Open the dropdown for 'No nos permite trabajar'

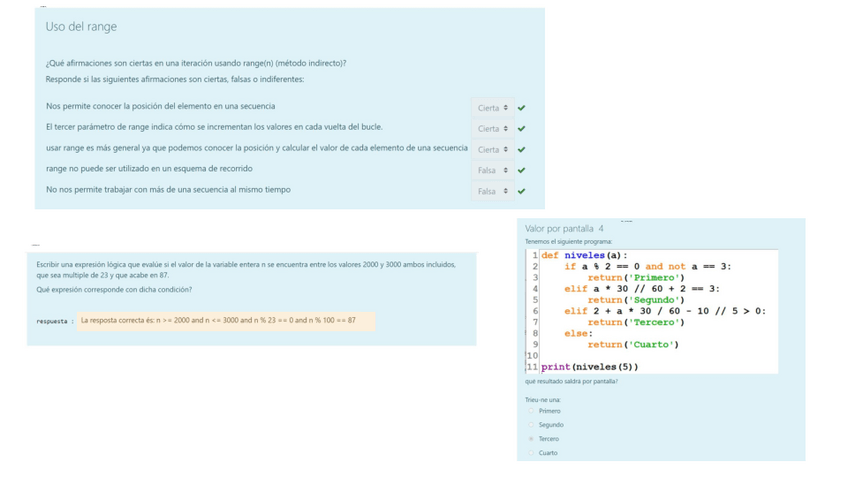pyautogui.click(x=493, y=192)
